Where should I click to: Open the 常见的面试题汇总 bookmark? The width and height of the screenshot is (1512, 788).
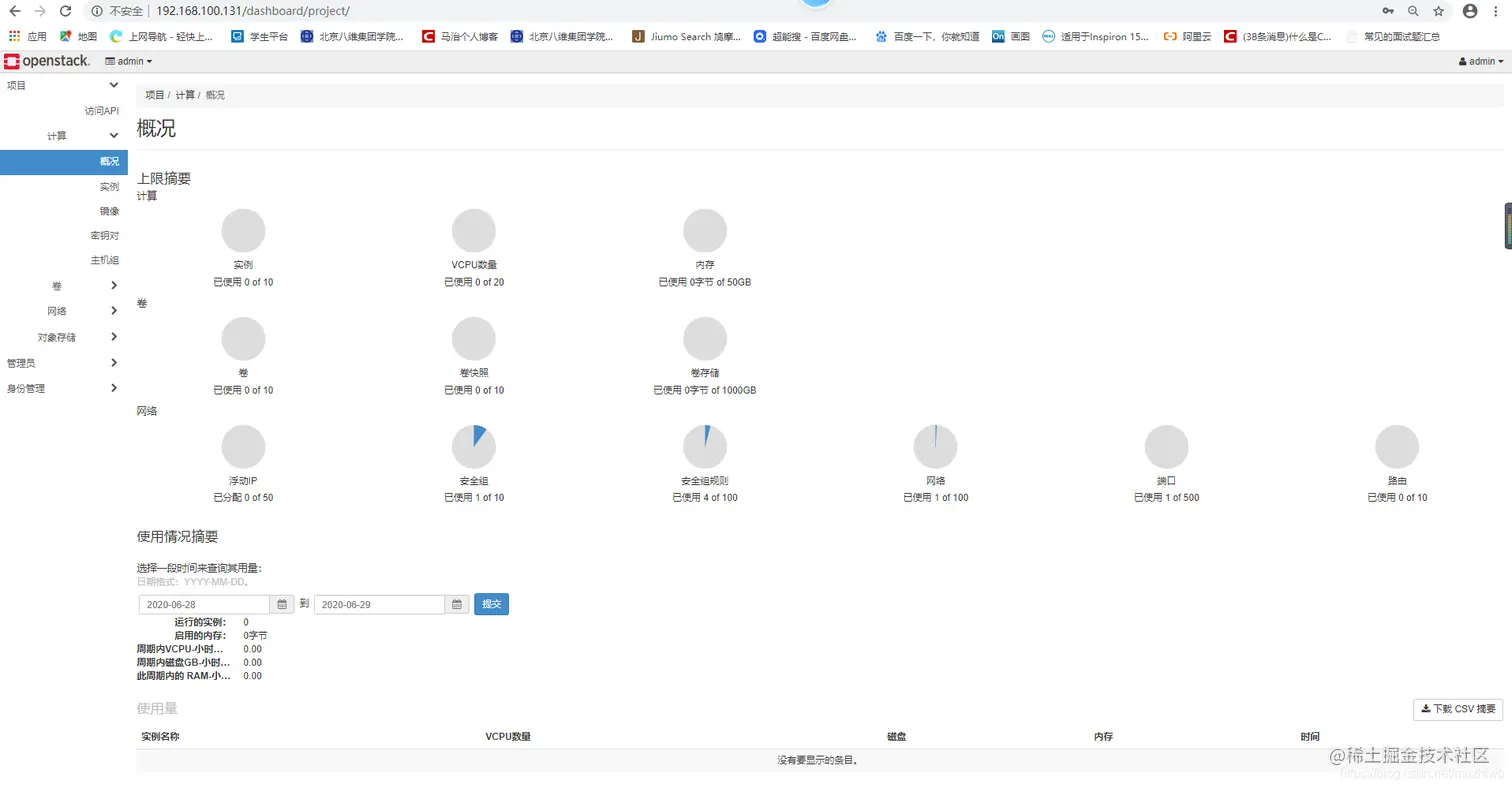[x=1393, y=36]
